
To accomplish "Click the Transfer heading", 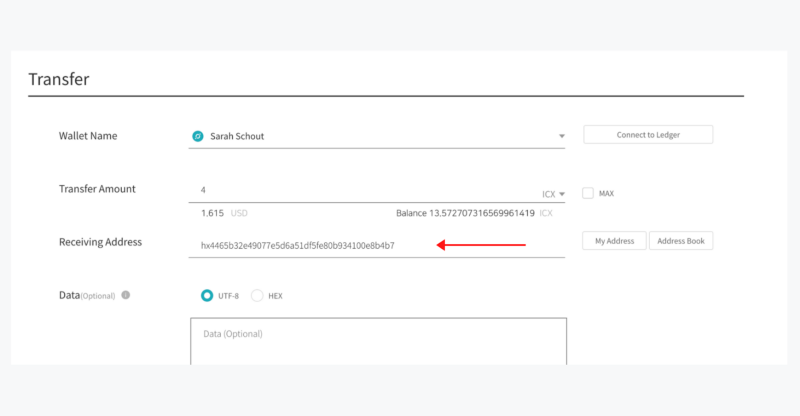I will [x=59, y=79].
